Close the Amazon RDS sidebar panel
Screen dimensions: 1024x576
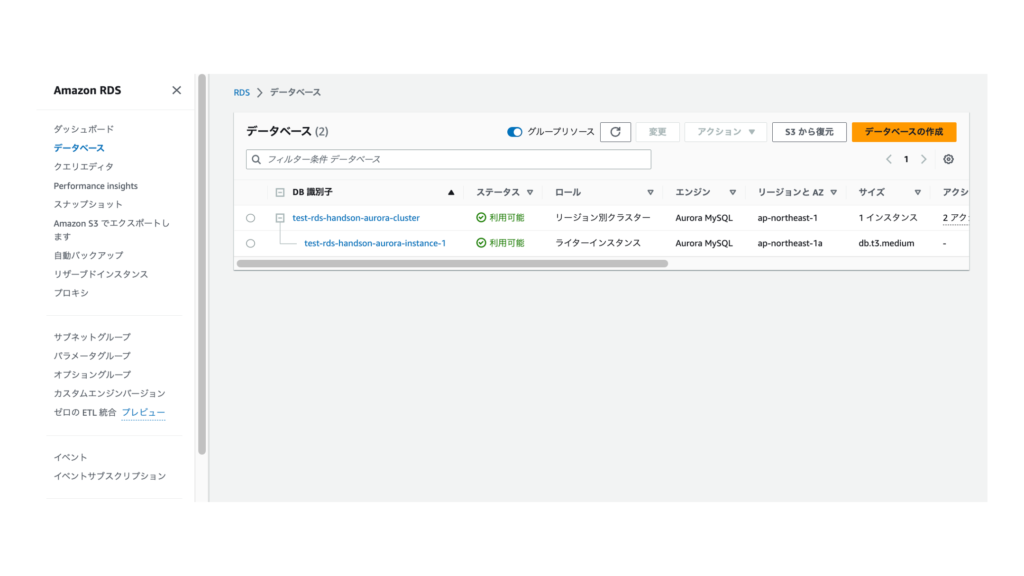(x=177, y=90)
